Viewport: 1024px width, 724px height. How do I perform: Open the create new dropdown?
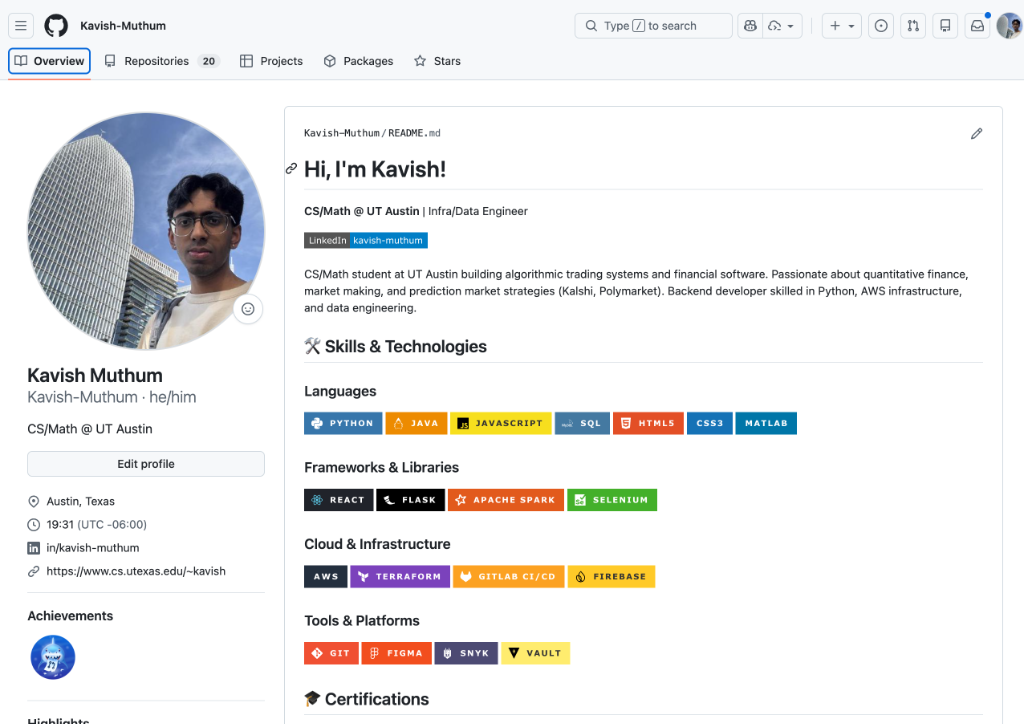[x=841, y=25]
